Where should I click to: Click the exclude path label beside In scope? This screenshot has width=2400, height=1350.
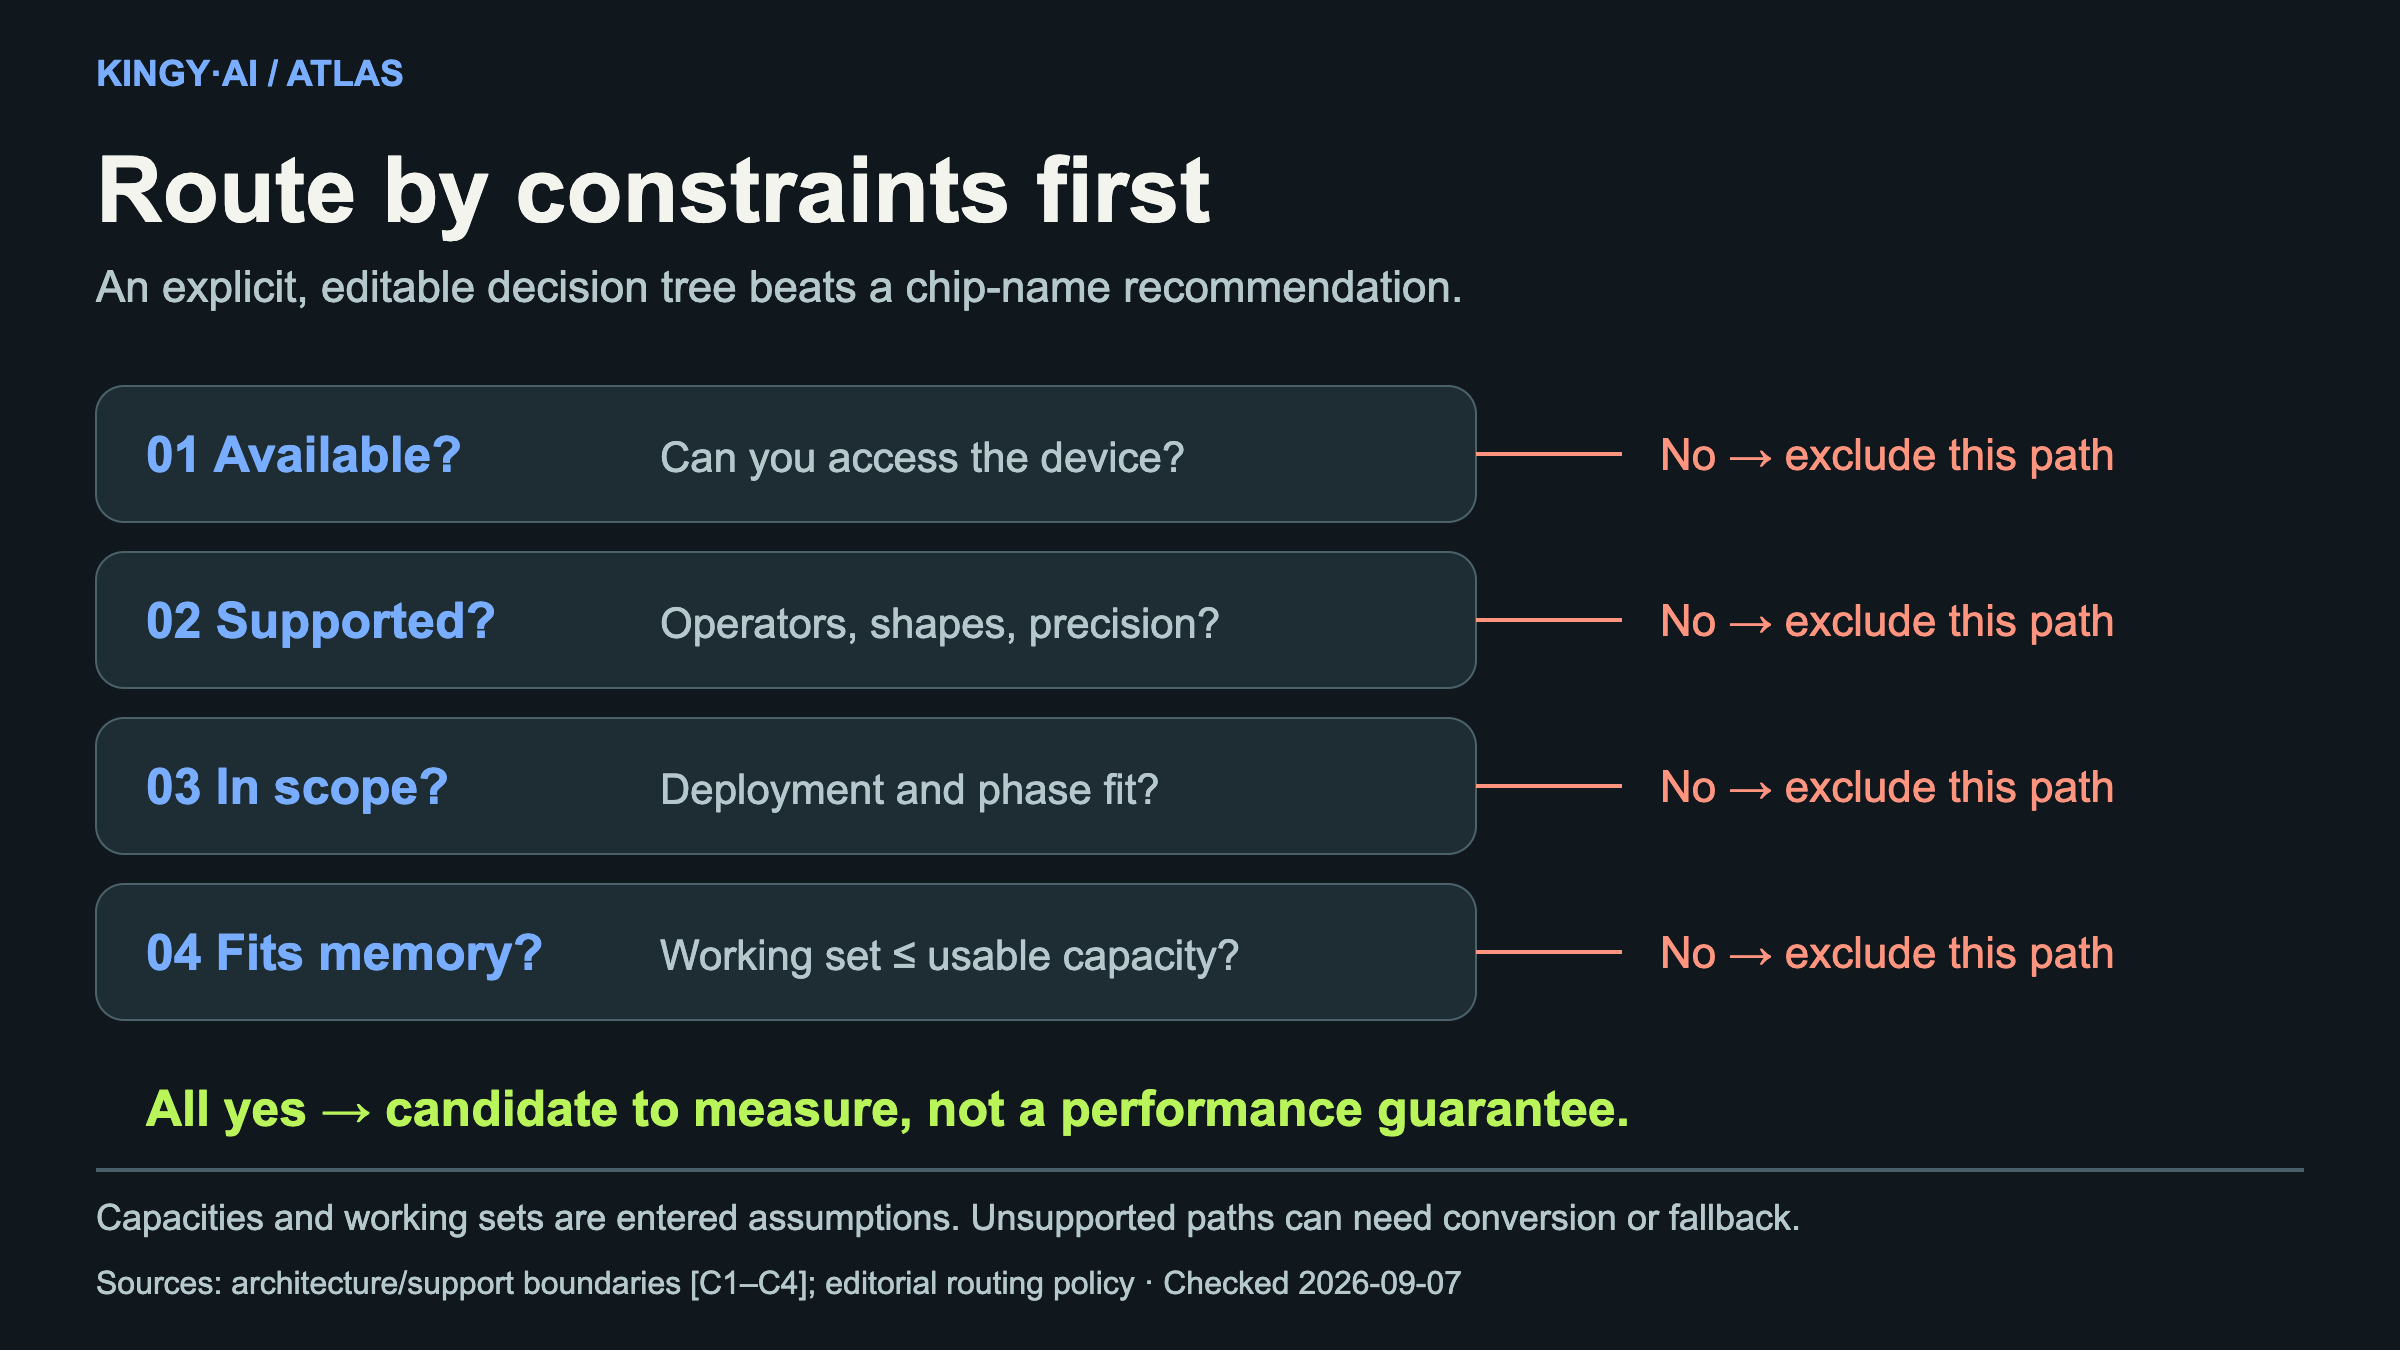point(1887,788)
